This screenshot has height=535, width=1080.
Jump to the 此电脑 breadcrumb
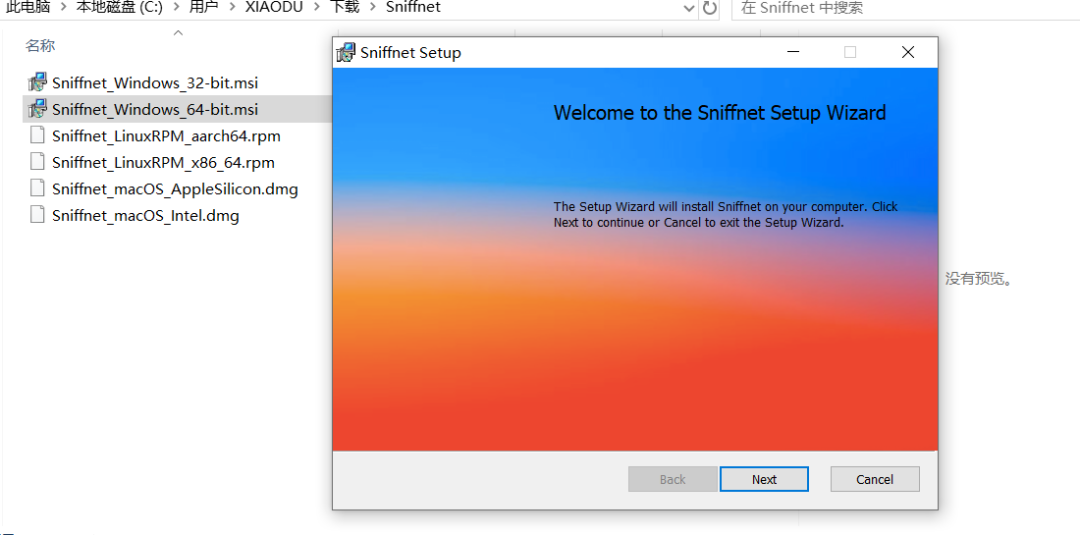coord(28,8)
